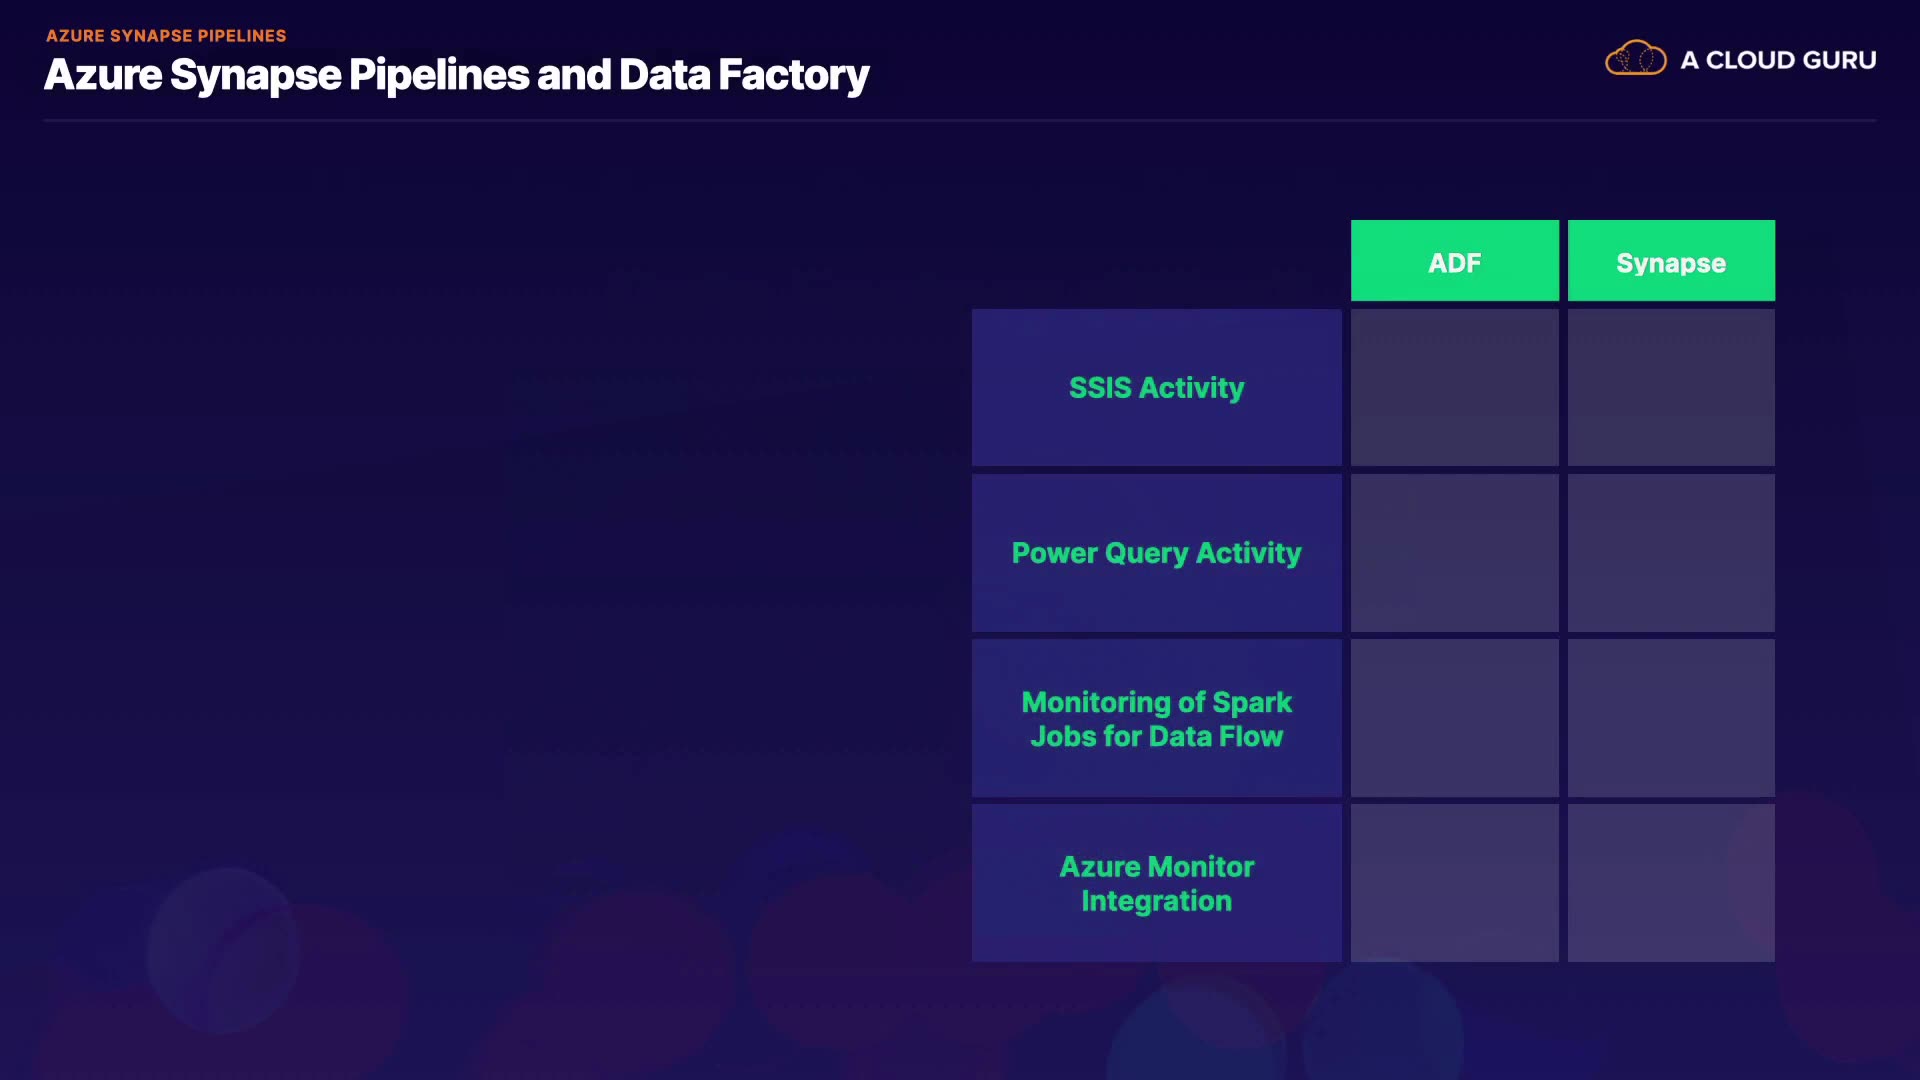Click the Synapse cell for Power Query Activity
This screenshot has width=1920, height=1080.
point(1671,553)
